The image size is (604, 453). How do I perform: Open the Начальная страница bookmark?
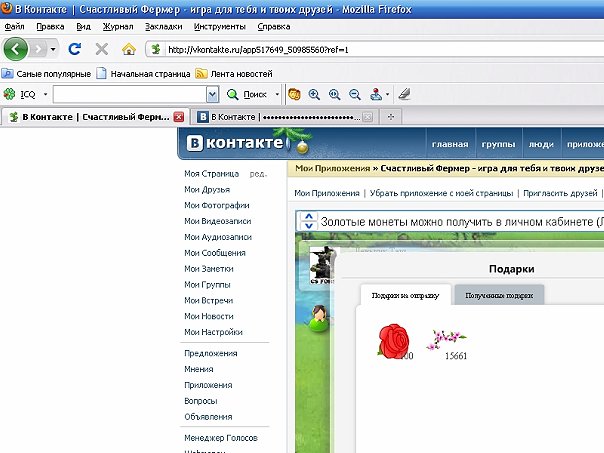point(143,74)
